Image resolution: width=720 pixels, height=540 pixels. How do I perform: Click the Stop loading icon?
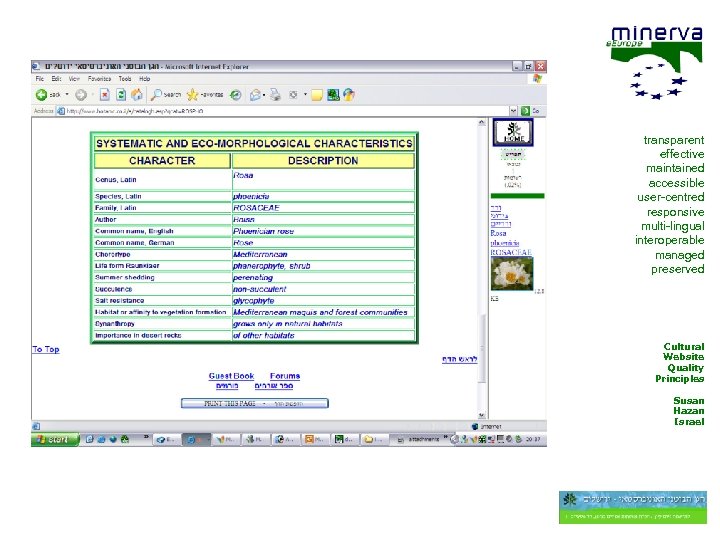105,95
